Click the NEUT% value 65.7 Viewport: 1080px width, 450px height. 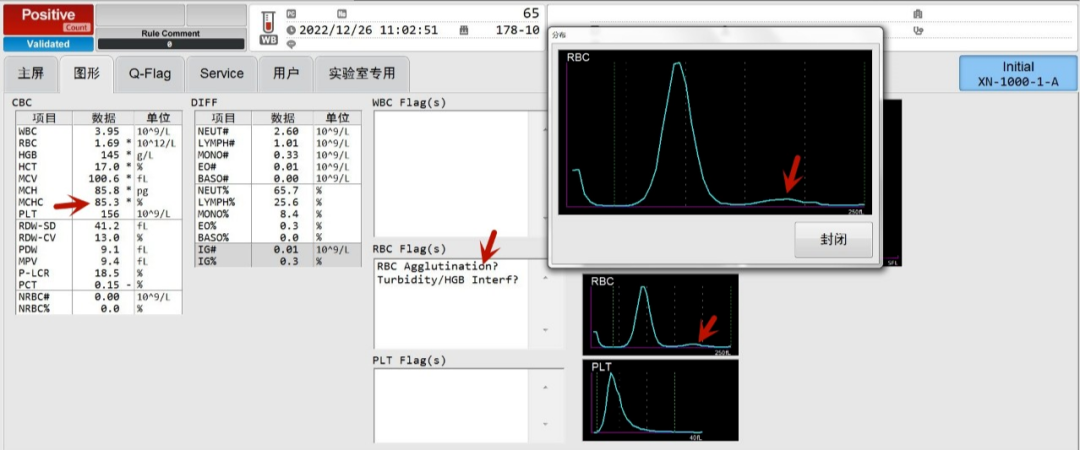(x=284, y=190)
